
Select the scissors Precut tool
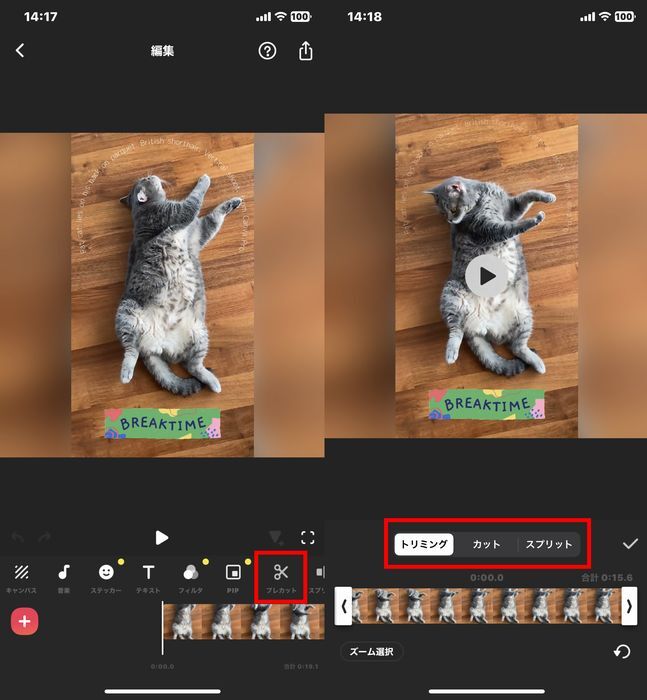pyautogui.click(x=281, y=577)
